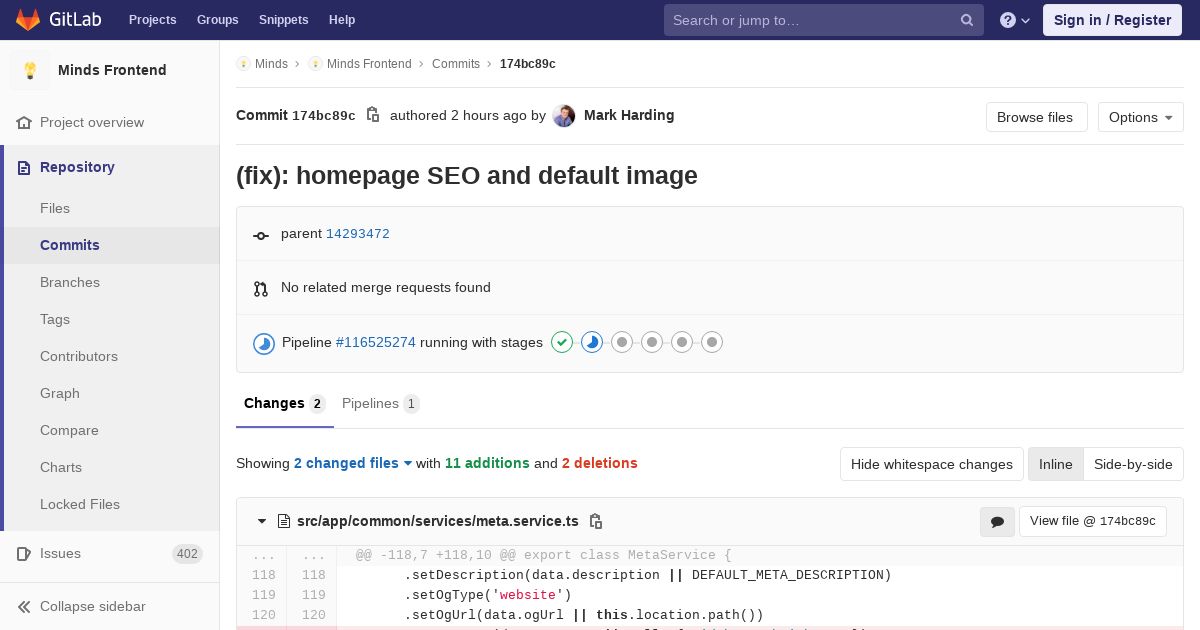Copy file path of meta.service.ts
The height and width of the screenshot is (630, 1200).
[596, 521]
